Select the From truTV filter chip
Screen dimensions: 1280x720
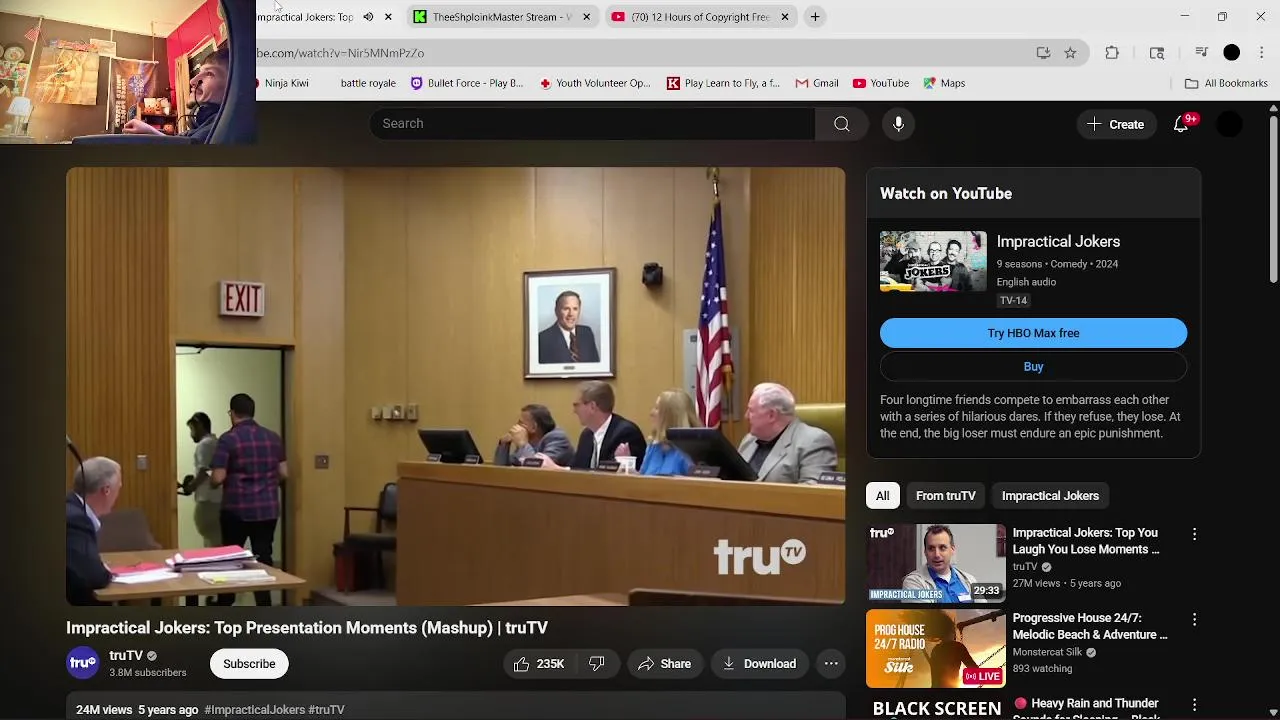click(946, 496)
